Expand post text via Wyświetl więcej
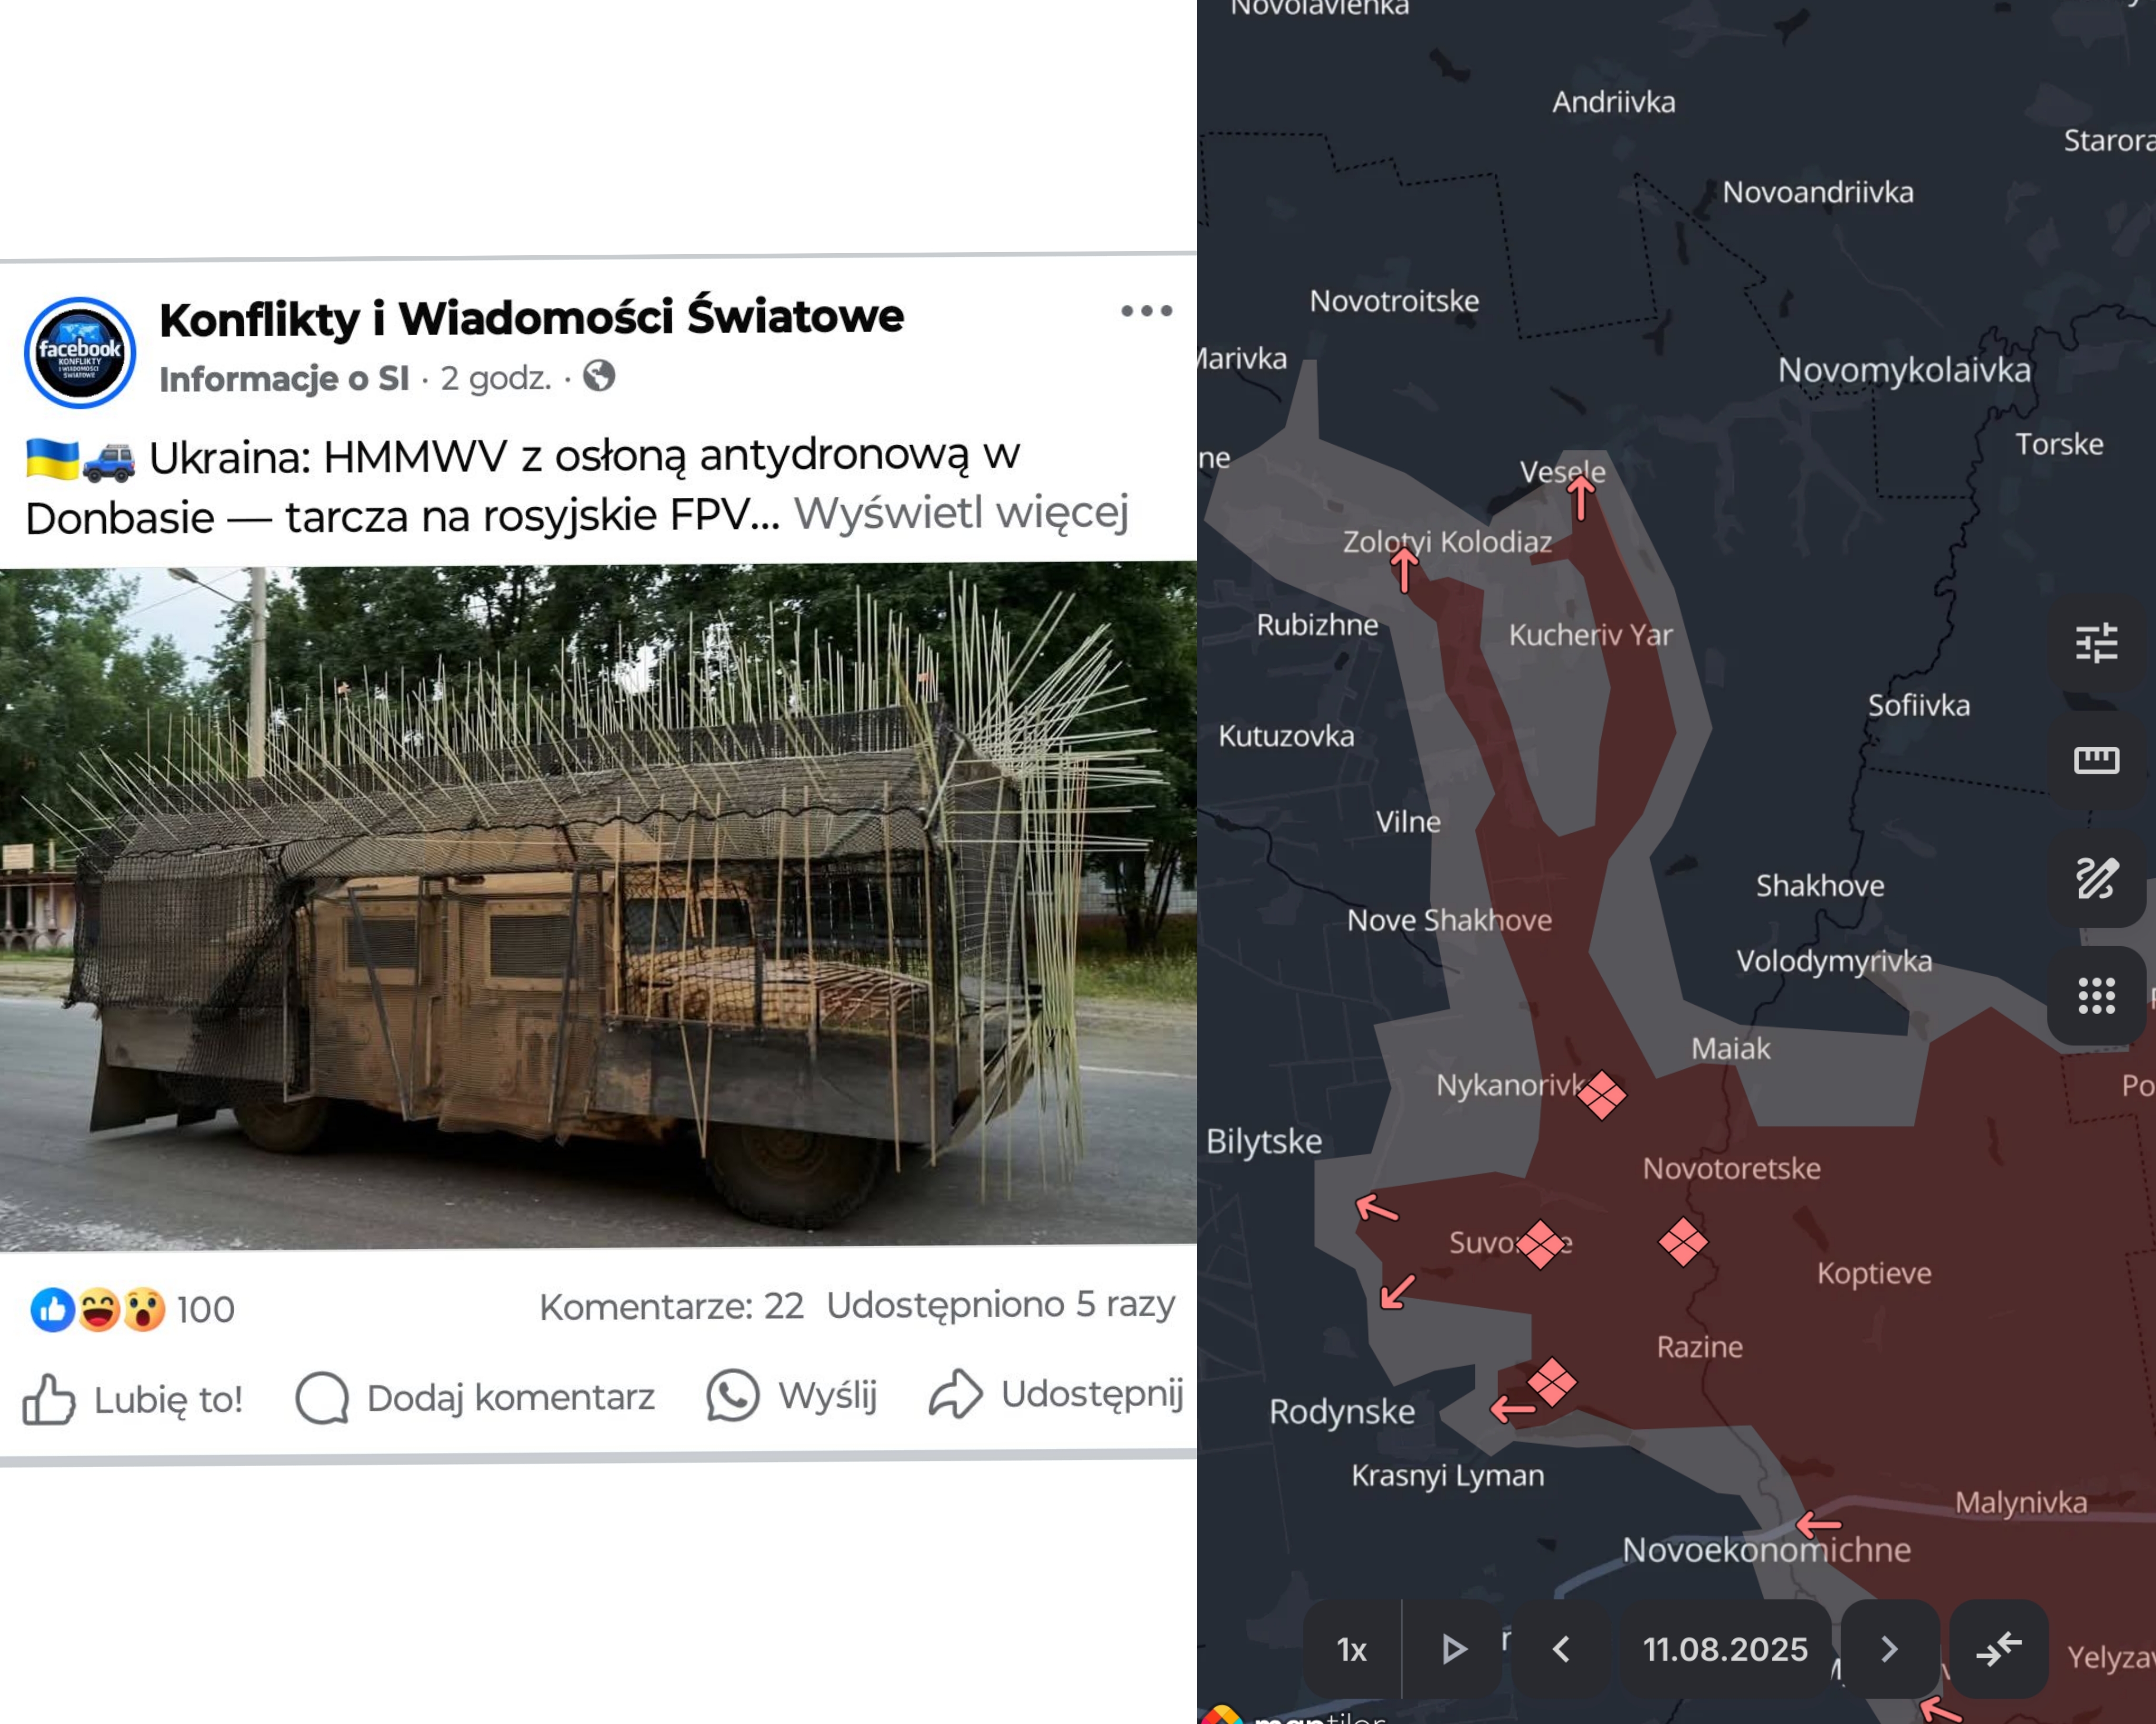Screen dimensions: 2156x1724 click(x=961, y=513)
